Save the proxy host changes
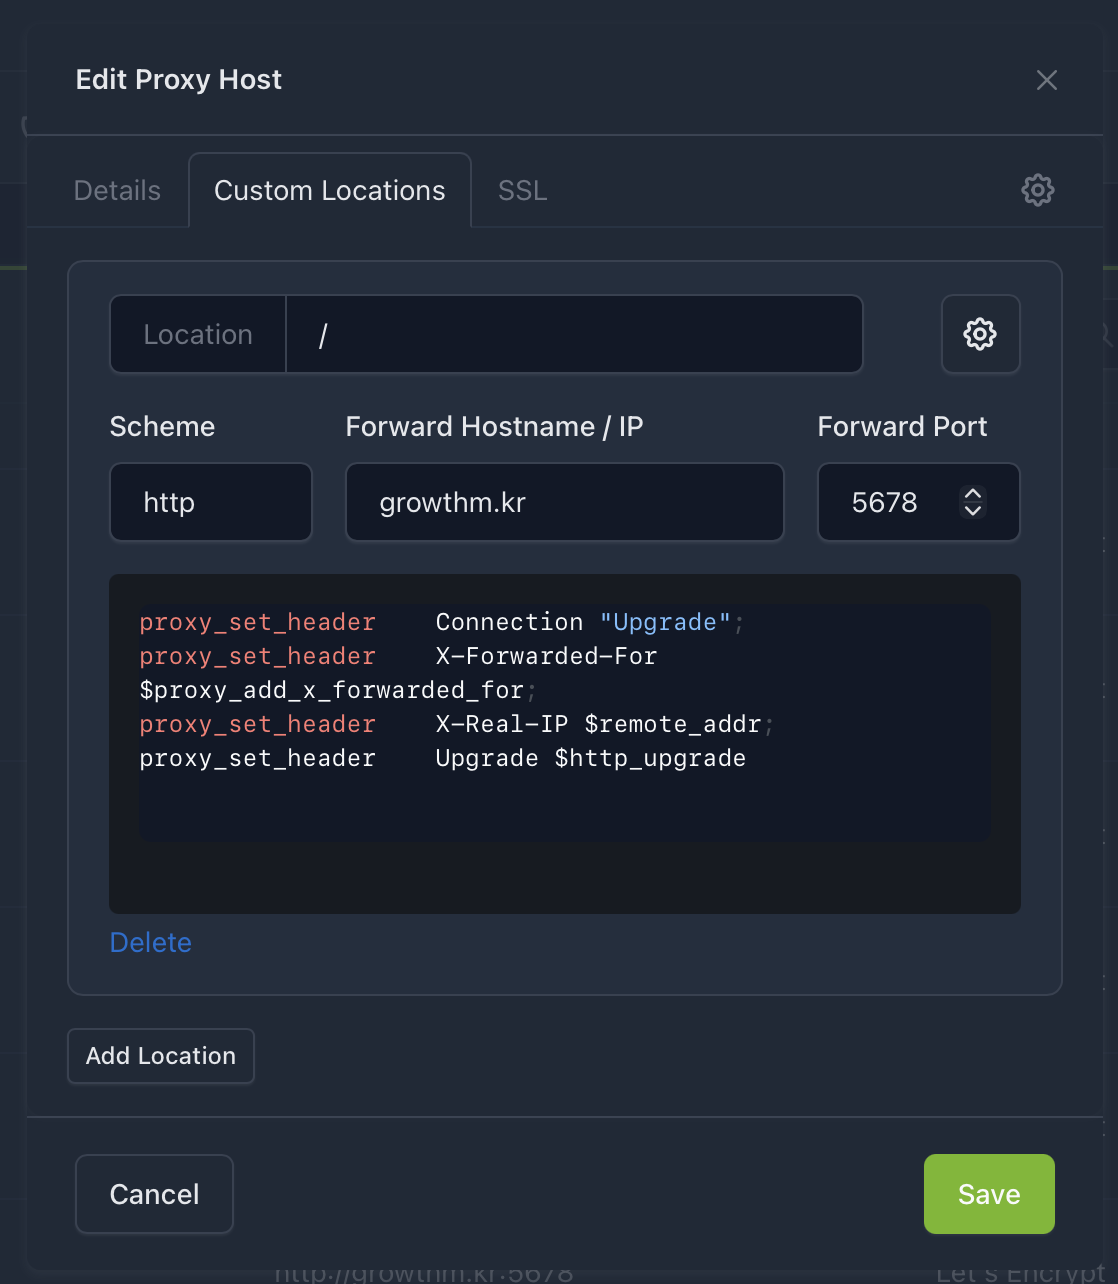 (988, 1194)
